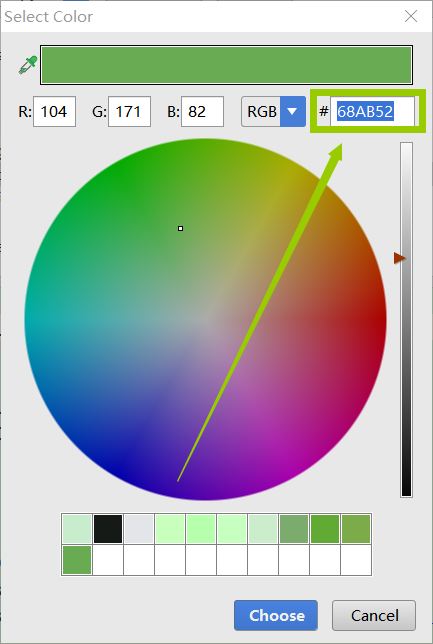Image resolution: width=433 pixels, height=644 pixels.
Task: Edit the R value field showing 104
Action: tap(54, 112)
